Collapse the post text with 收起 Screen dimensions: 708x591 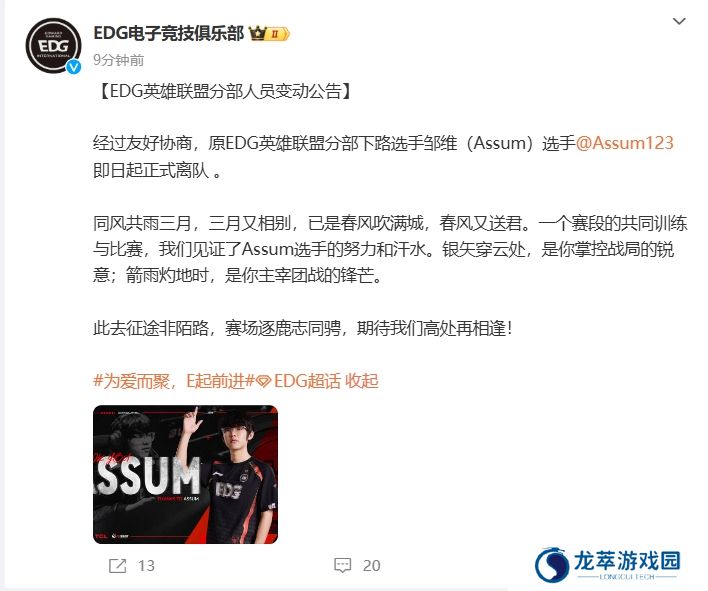coord(362,381)
